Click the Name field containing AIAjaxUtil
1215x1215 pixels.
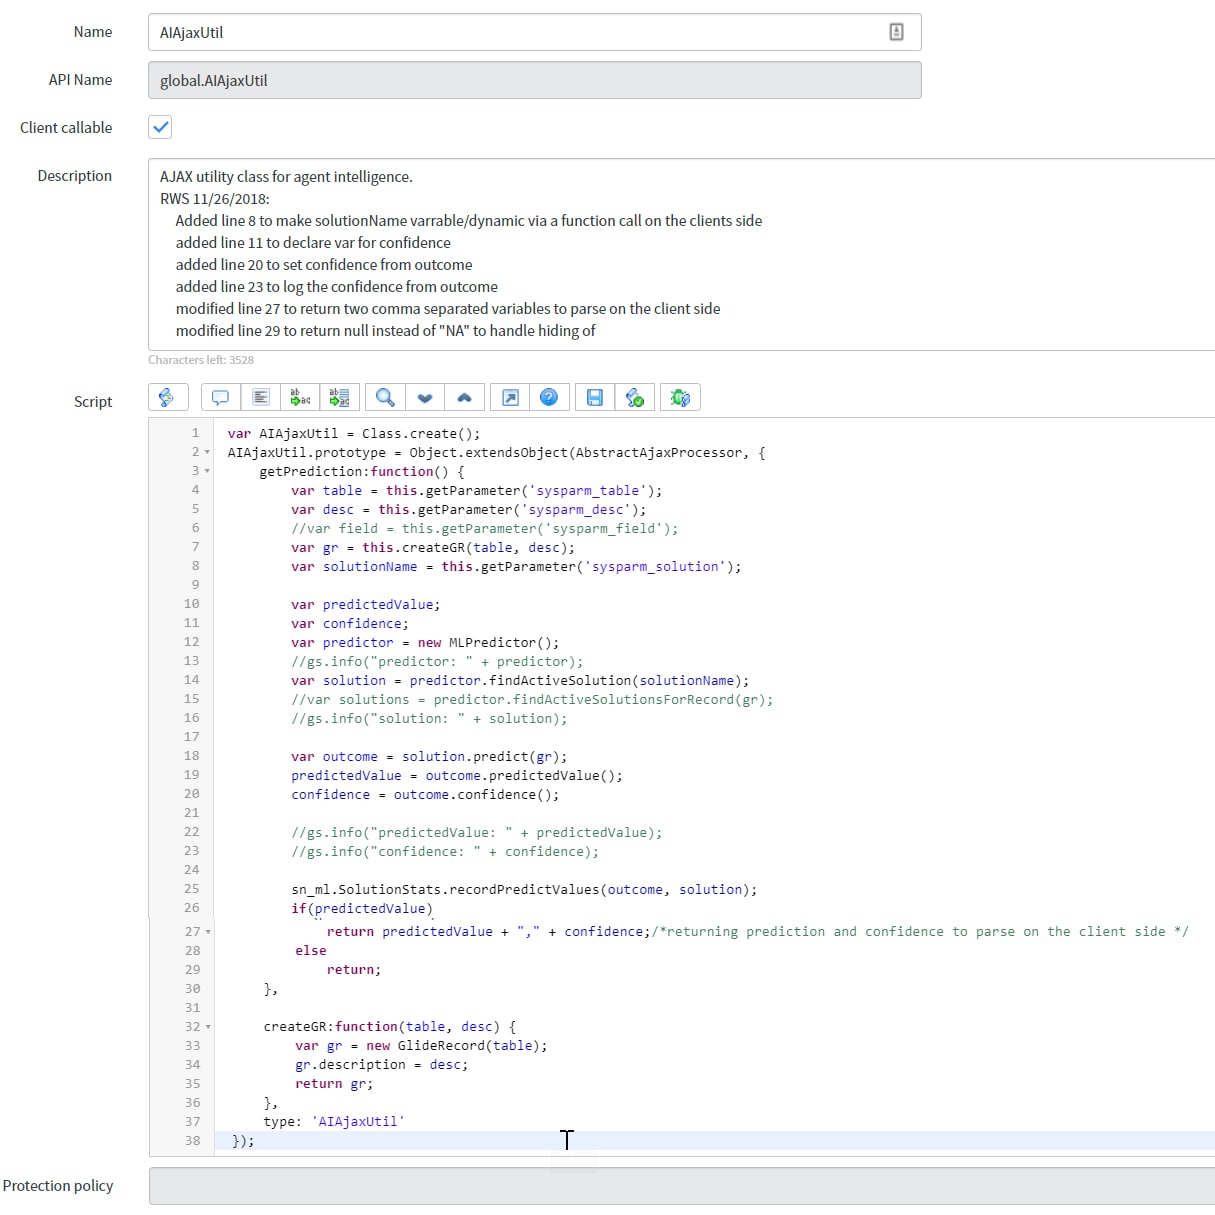(534, 32)
